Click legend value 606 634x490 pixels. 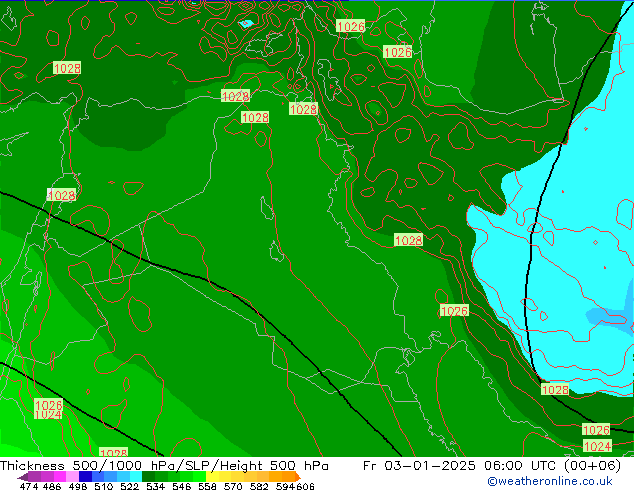305,486
